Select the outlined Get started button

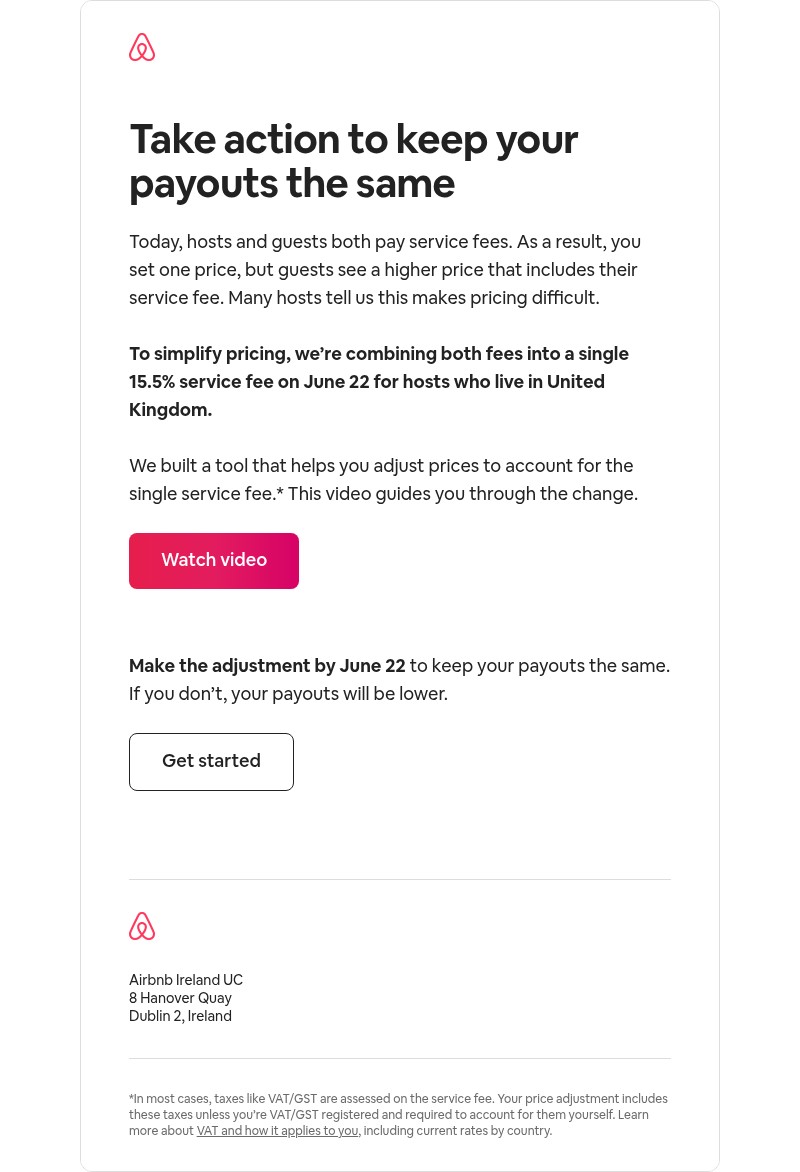pyautogui.click(x=211, y=761)
